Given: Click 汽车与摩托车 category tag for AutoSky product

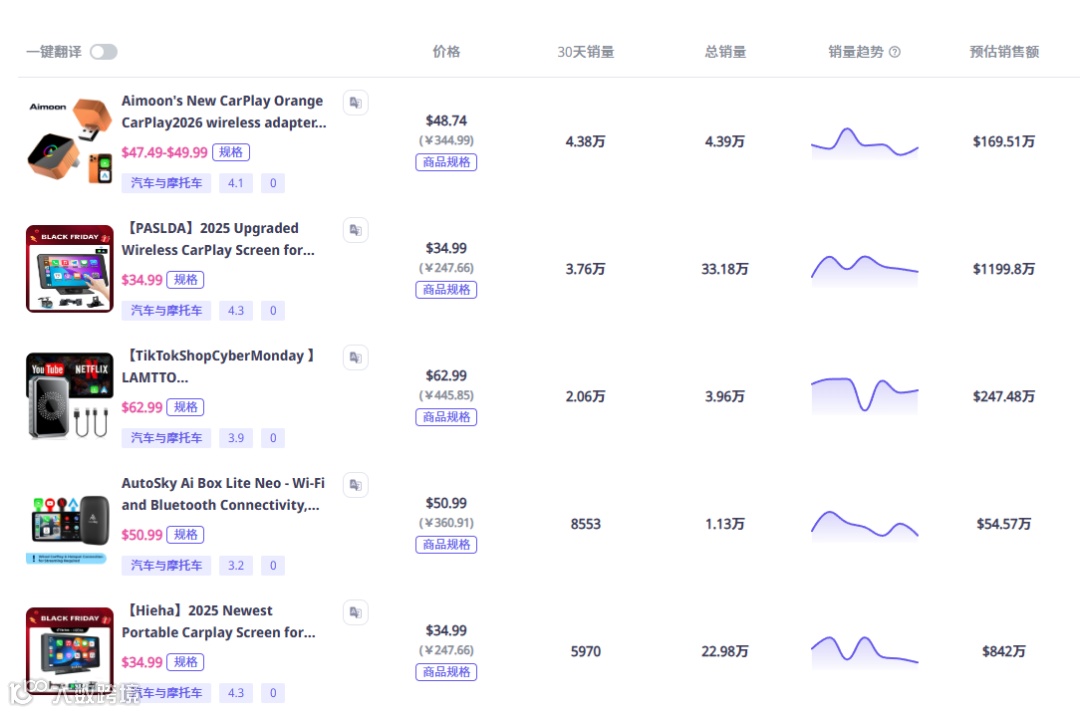Looking at the screenshot, I should click(x=166, y=566).
